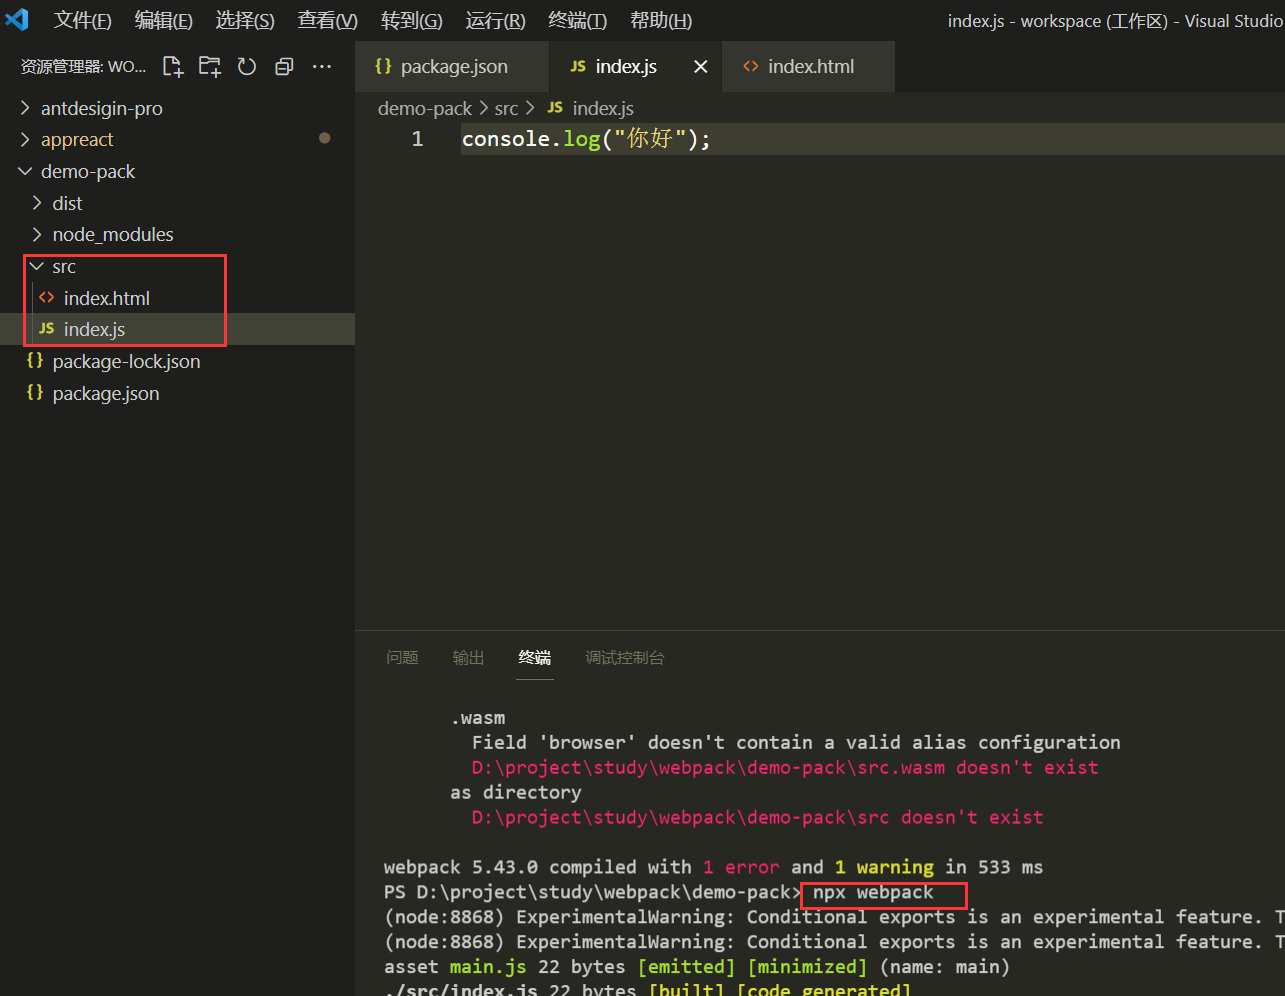Open the 运行(R) menu
Image resolution: width=1285 pixels, height=996 pixels.
coord(496,20)
